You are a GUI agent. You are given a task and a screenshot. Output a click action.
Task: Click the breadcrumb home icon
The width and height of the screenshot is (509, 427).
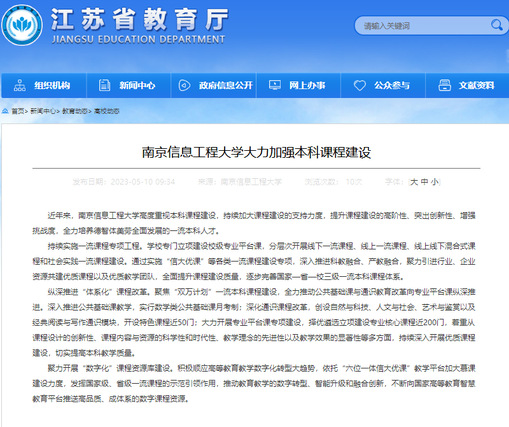5,111
